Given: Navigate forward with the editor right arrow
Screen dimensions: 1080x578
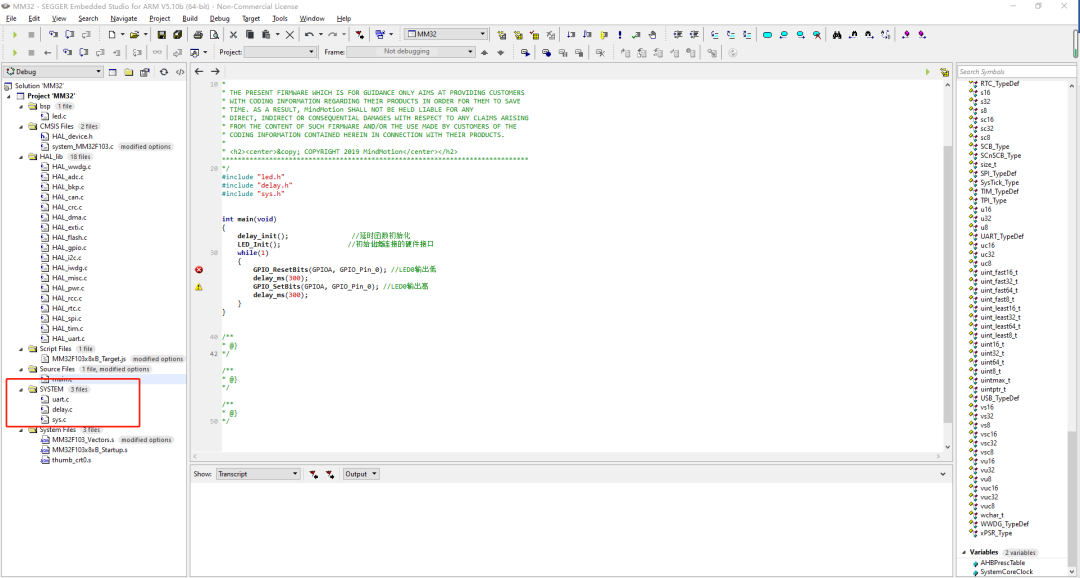Looking at the screenshot, I should click(x=215, y=72).
